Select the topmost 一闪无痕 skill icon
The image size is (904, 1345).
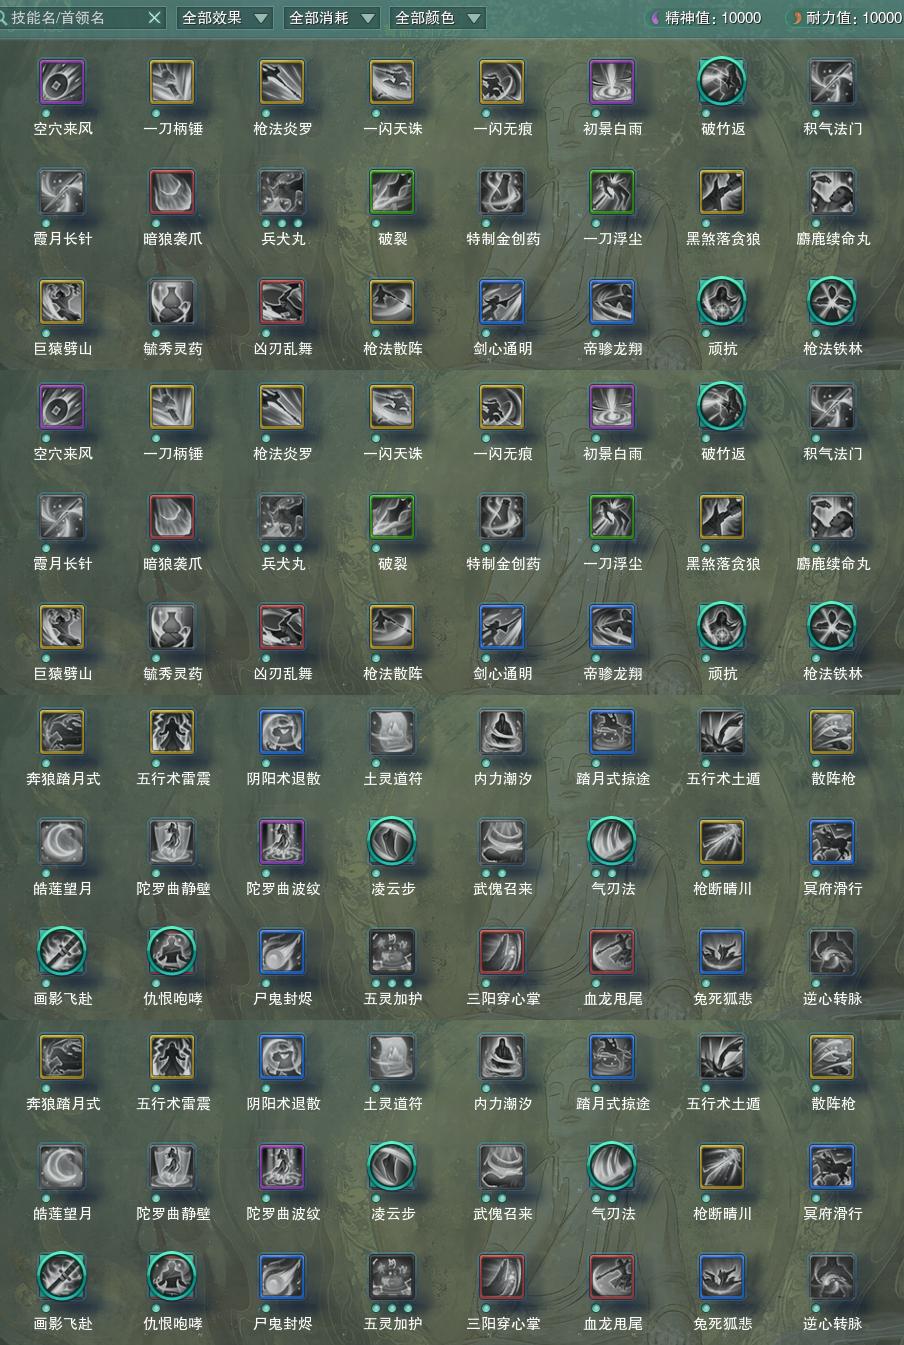tap(502, 82)
